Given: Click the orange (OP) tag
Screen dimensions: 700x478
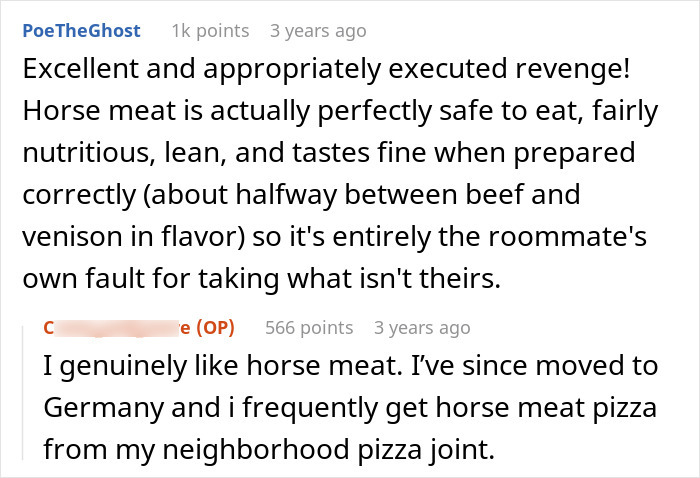Looking at the screenshot, I should (213, 327).
